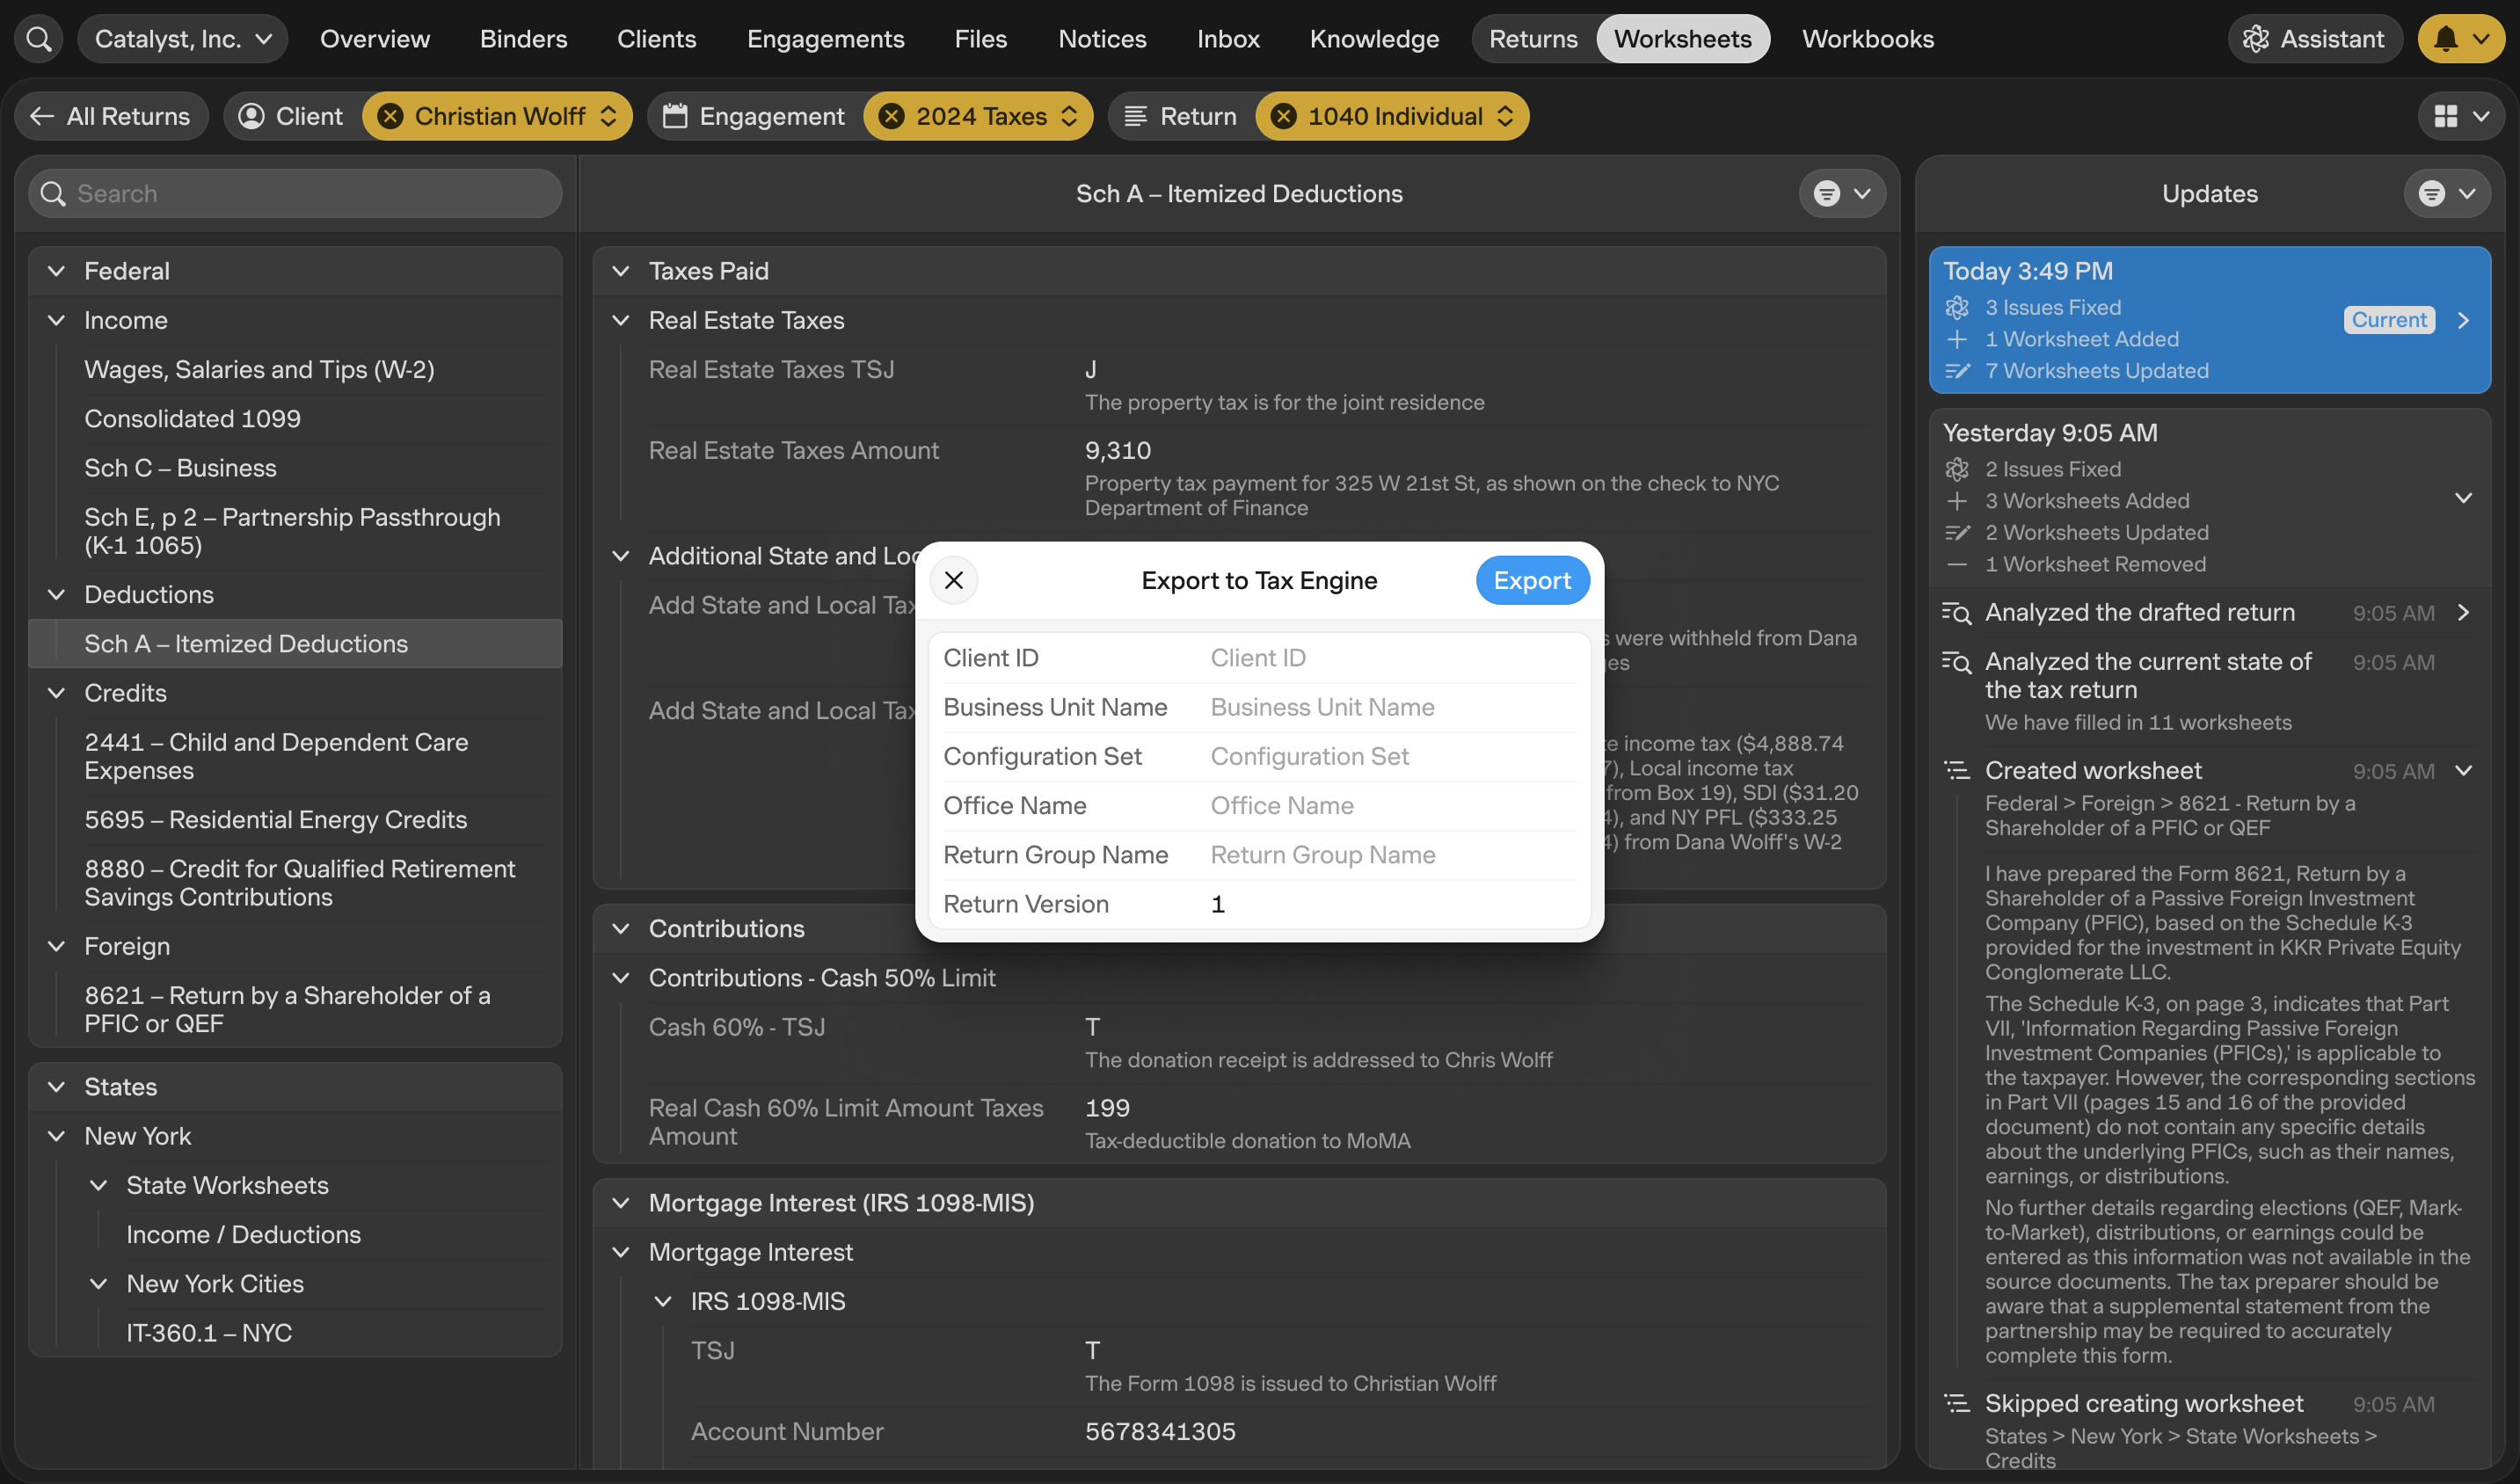Close the Export to Tax Engine dialog
The width and height of the screenshot is (2520, 1484).
tap(953, 580)
